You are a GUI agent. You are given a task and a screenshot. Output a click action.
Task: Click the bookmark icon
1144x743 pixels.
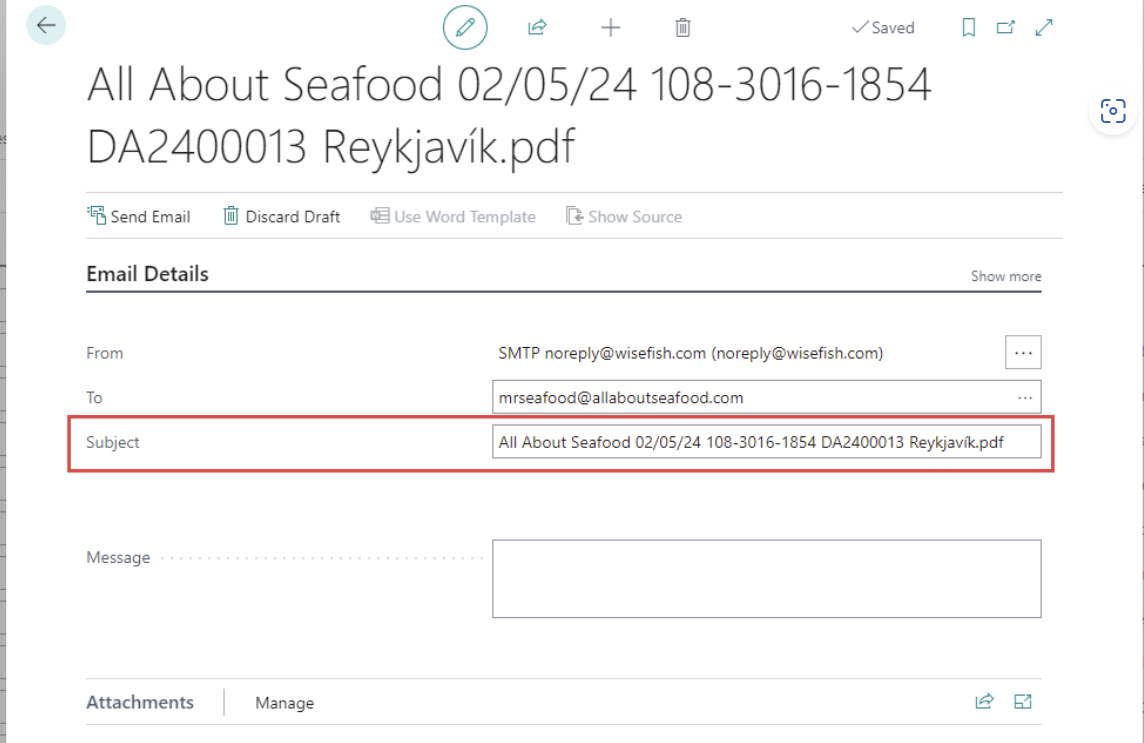[x=968, y=28]
